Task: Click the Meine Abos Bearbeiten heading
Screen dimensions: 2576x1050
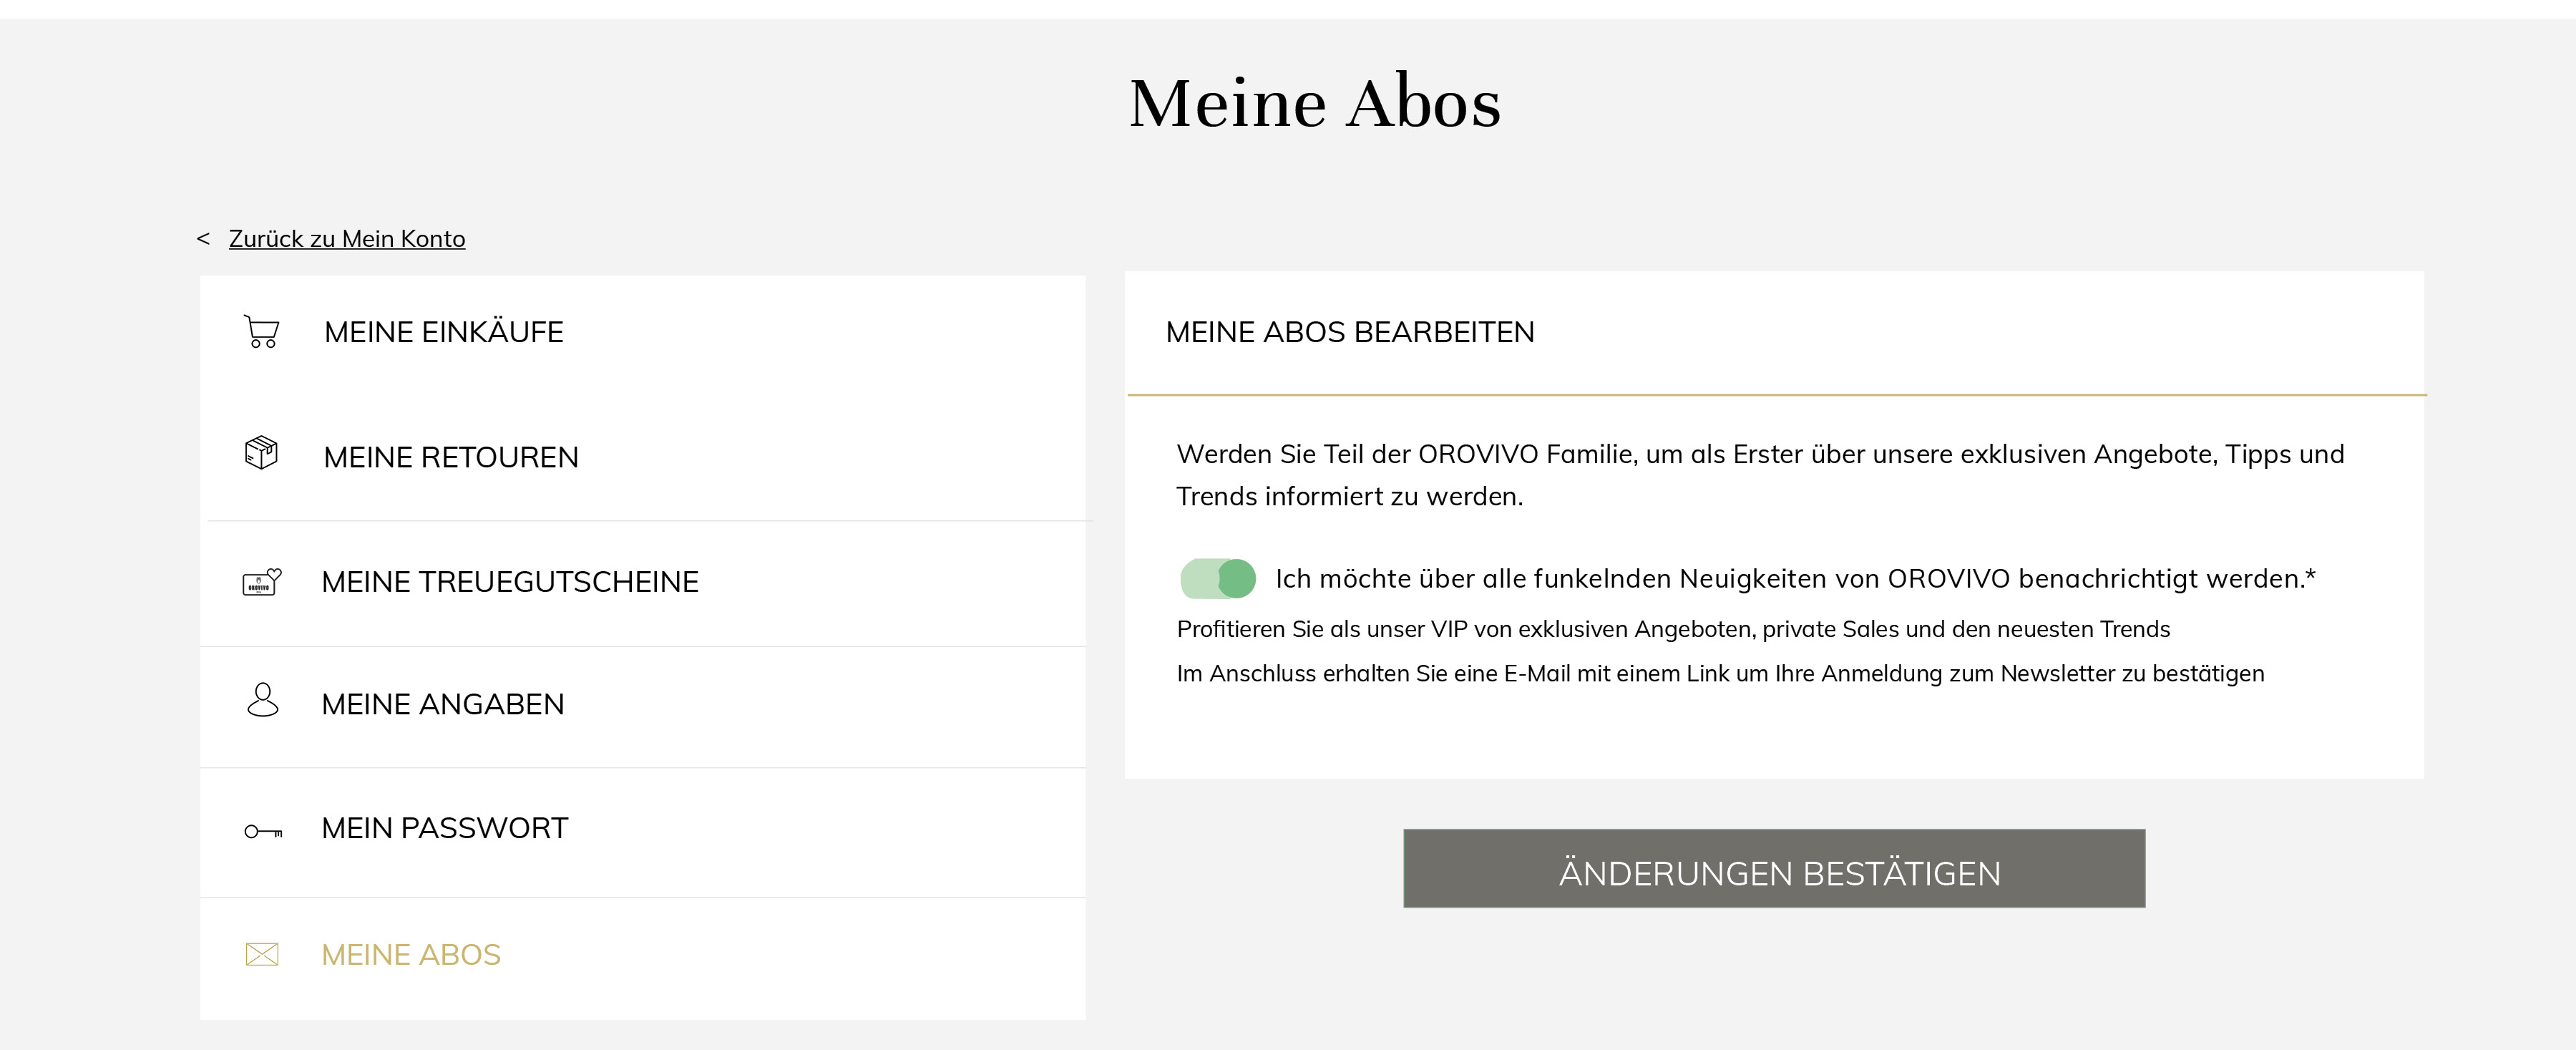Action: 1350,332
